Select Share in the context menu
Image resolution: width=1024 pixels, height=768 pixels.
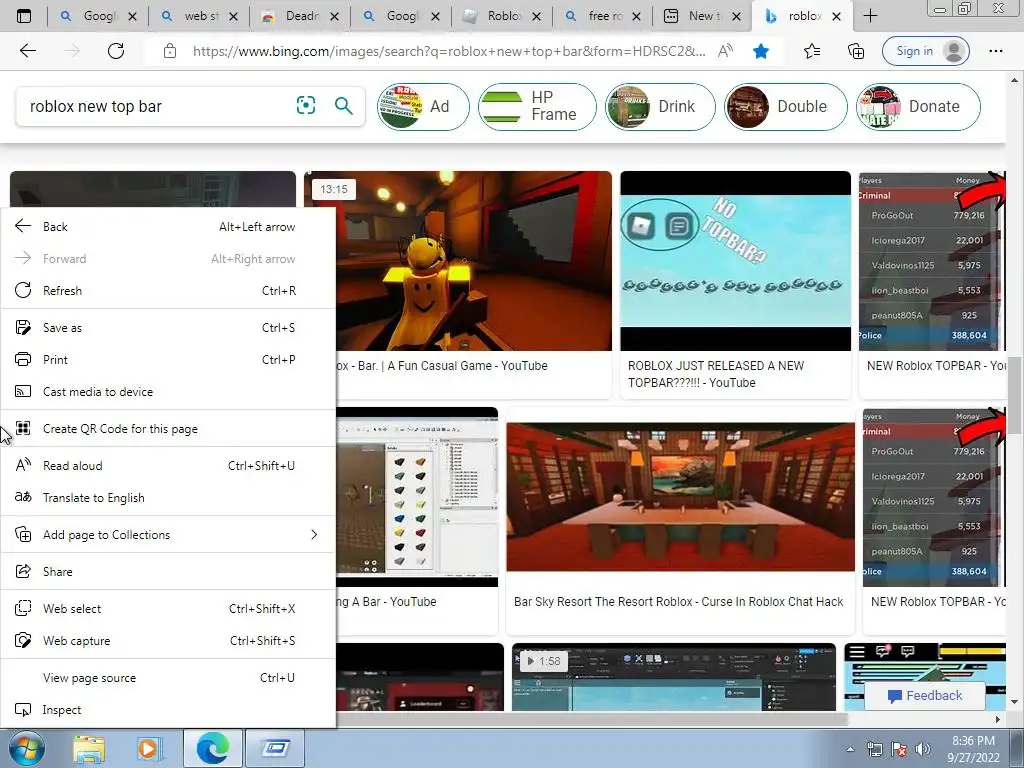(168, 571)
